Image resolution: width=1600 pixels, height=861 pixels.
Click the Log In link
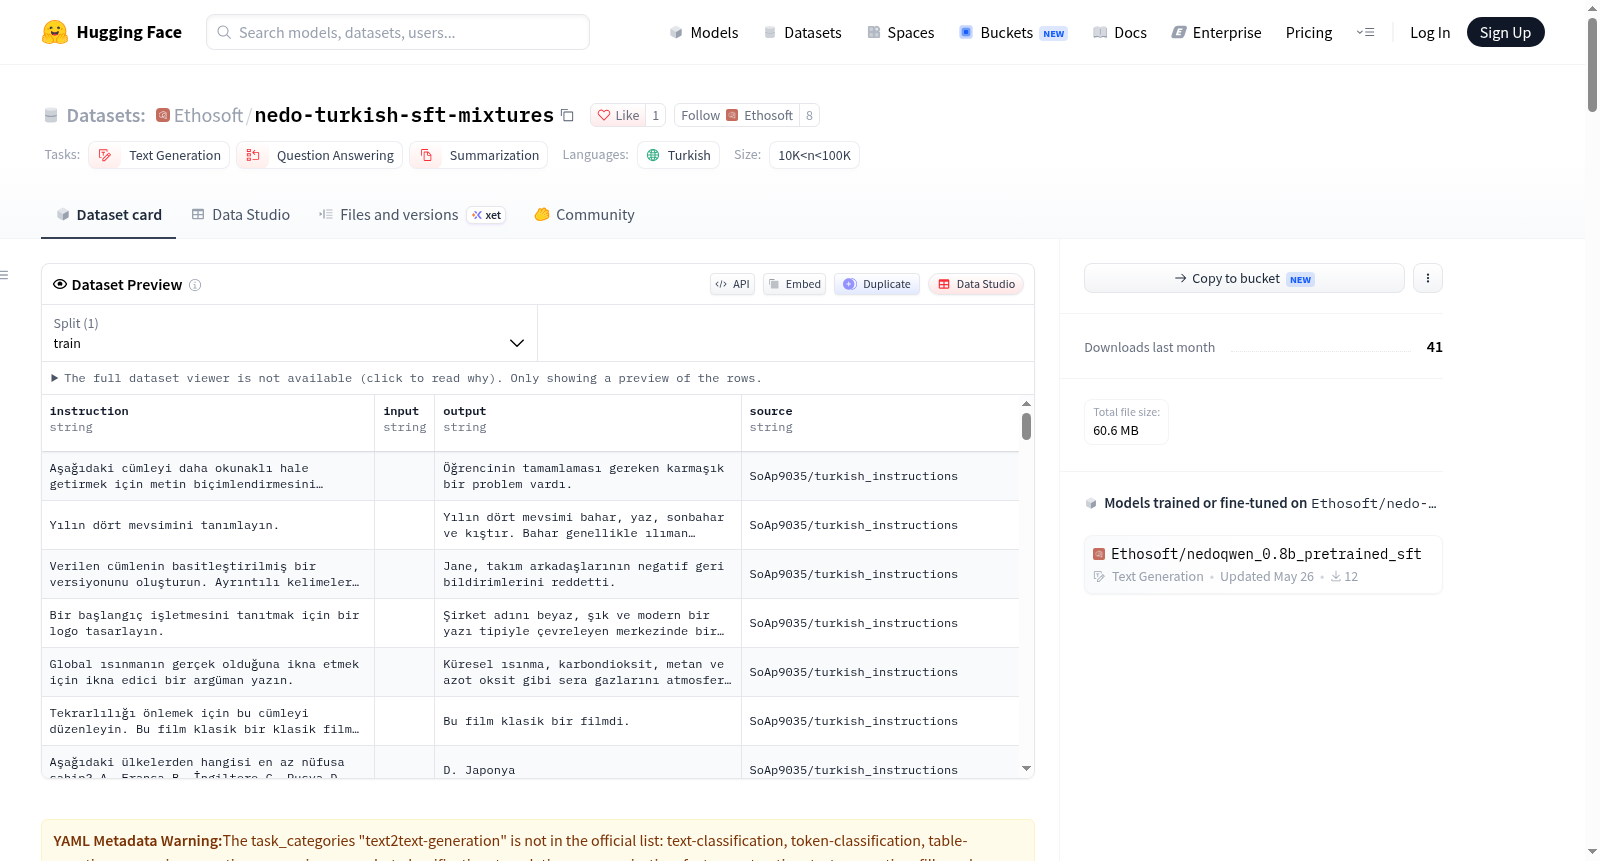tap(1430, 33)
